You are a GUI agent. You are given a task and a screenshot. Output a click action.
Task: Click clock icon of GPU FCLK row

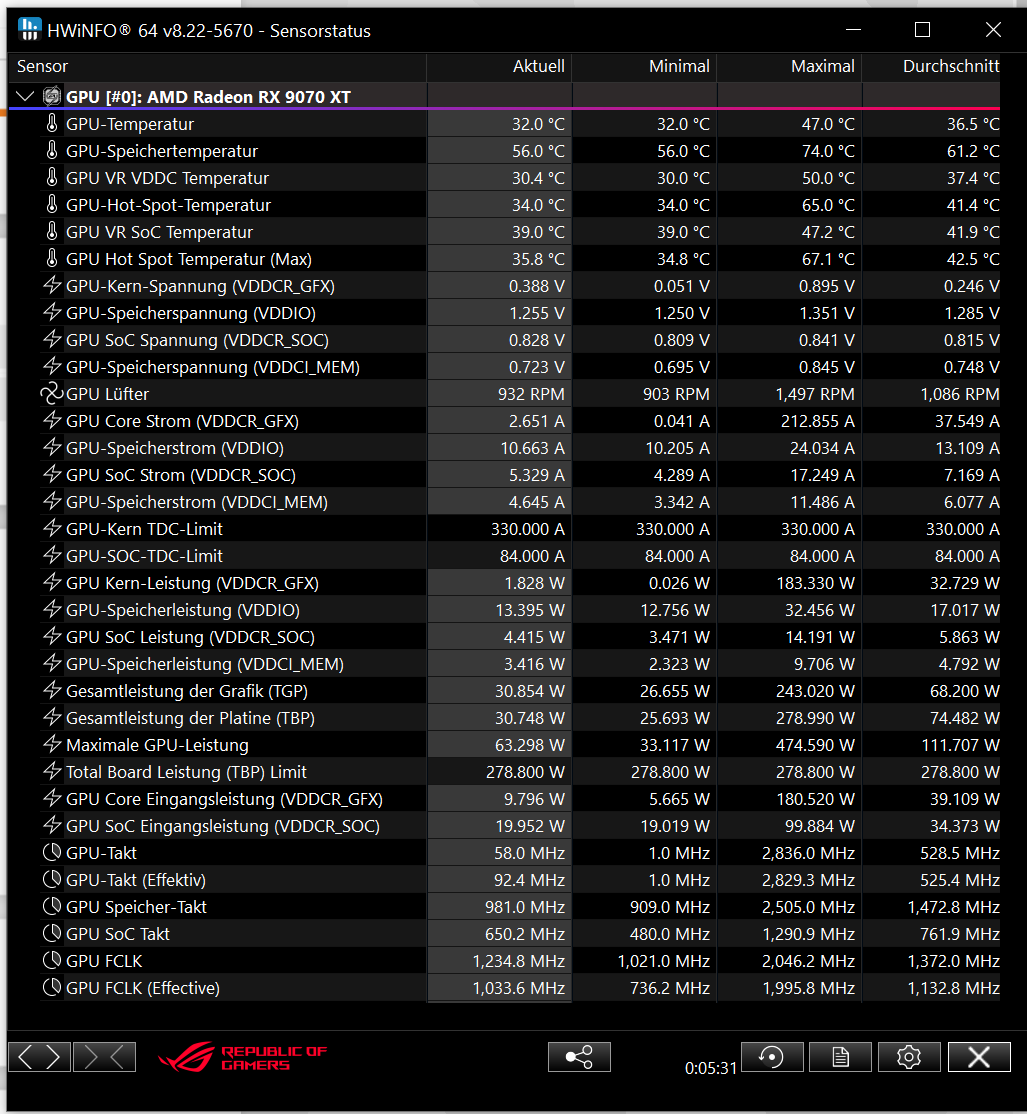point(52,961)
